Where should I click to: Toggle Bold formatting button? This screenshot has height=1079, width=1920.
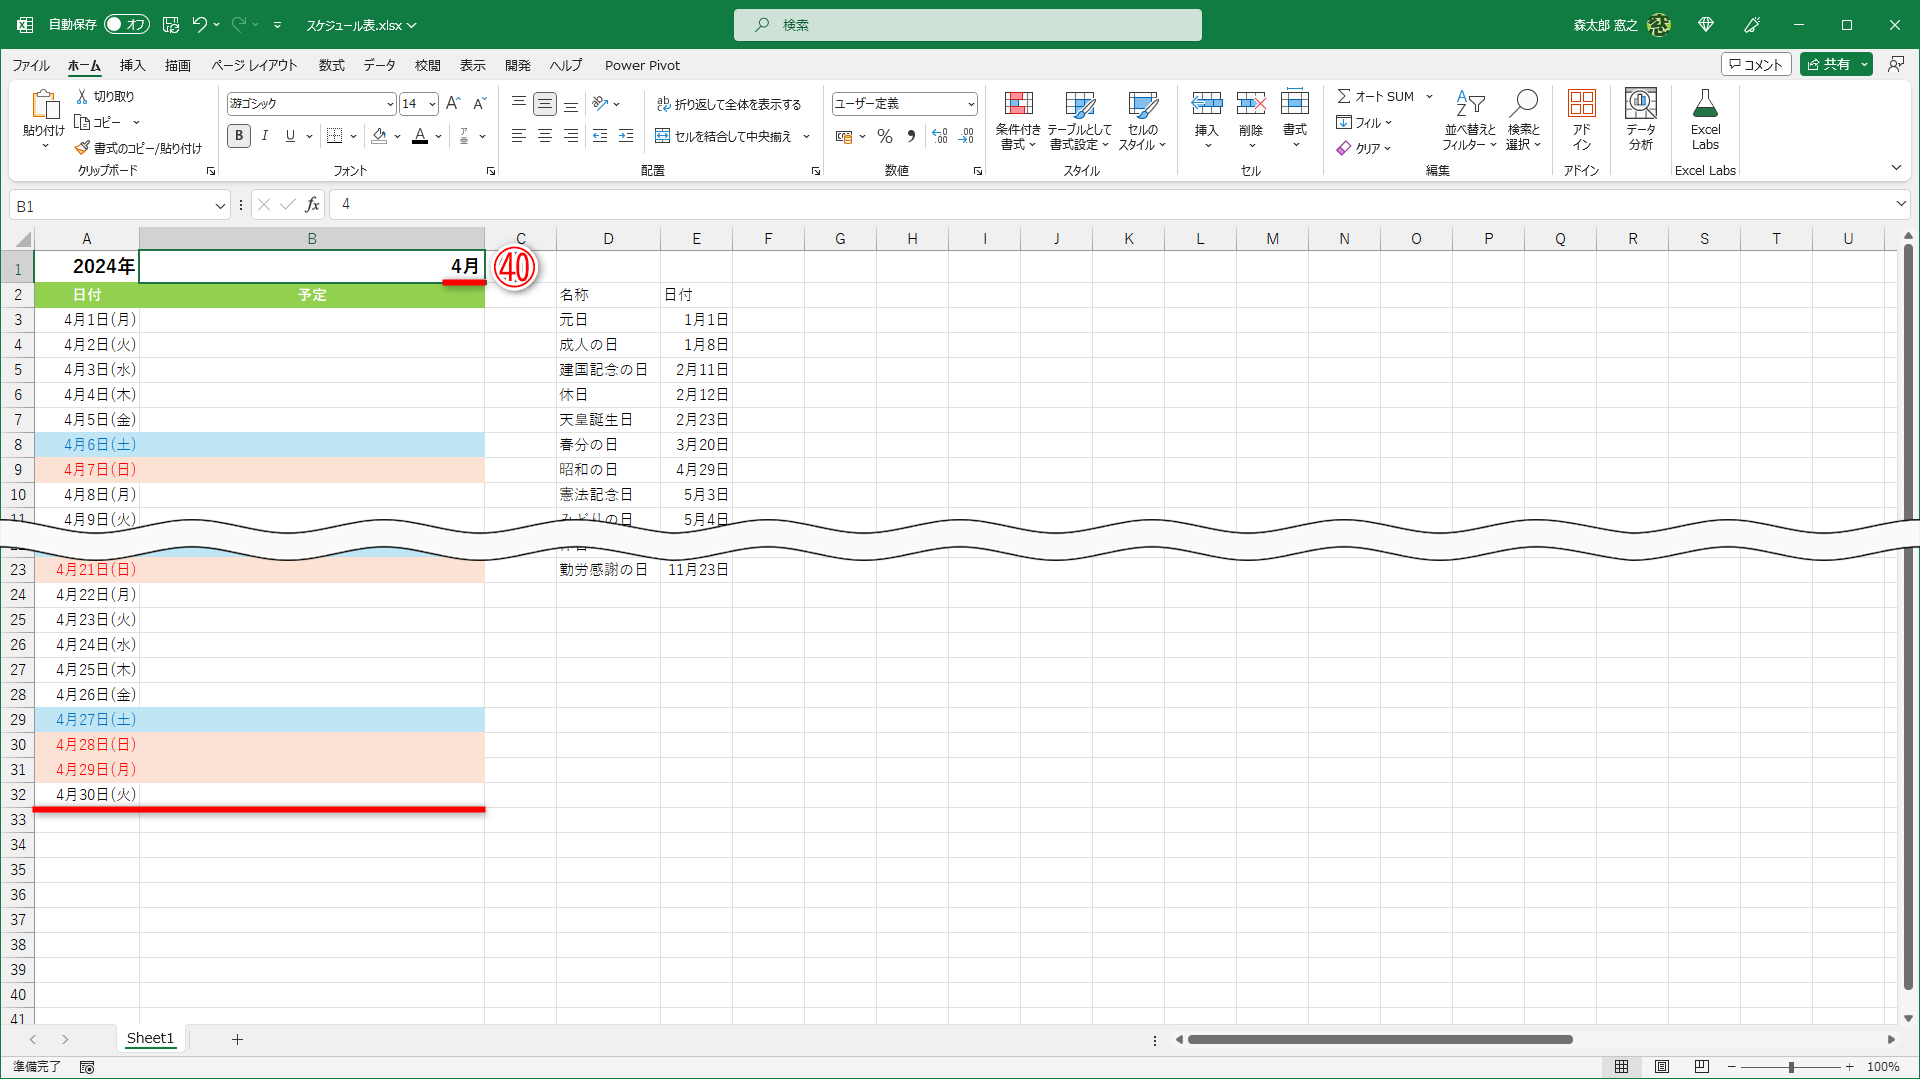click(x=239, y=136)
